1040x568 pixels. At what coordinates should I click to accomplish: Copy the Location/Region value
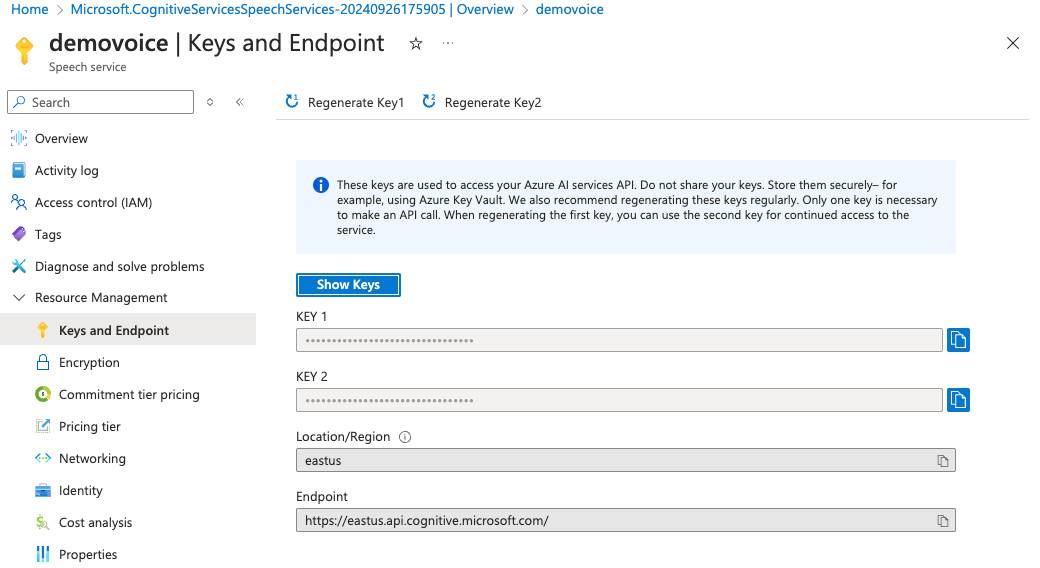tap(942, 461)
